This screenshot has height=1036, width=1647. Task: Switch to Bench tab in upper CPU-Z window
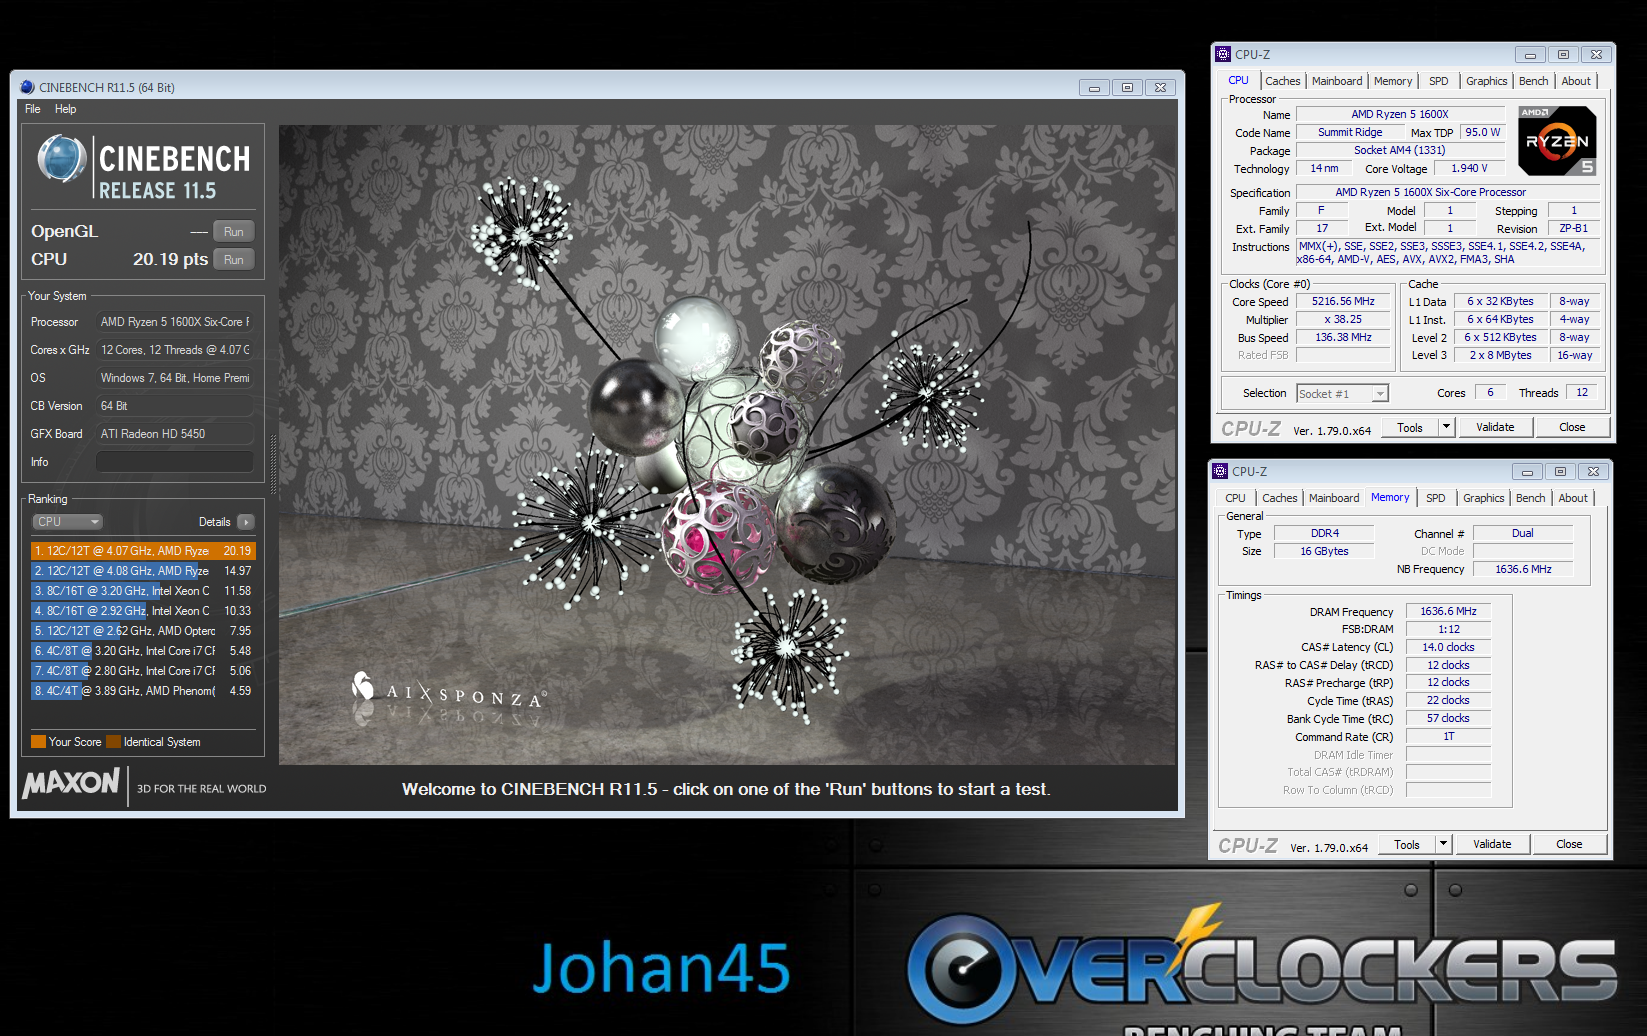click(1533, 81)
